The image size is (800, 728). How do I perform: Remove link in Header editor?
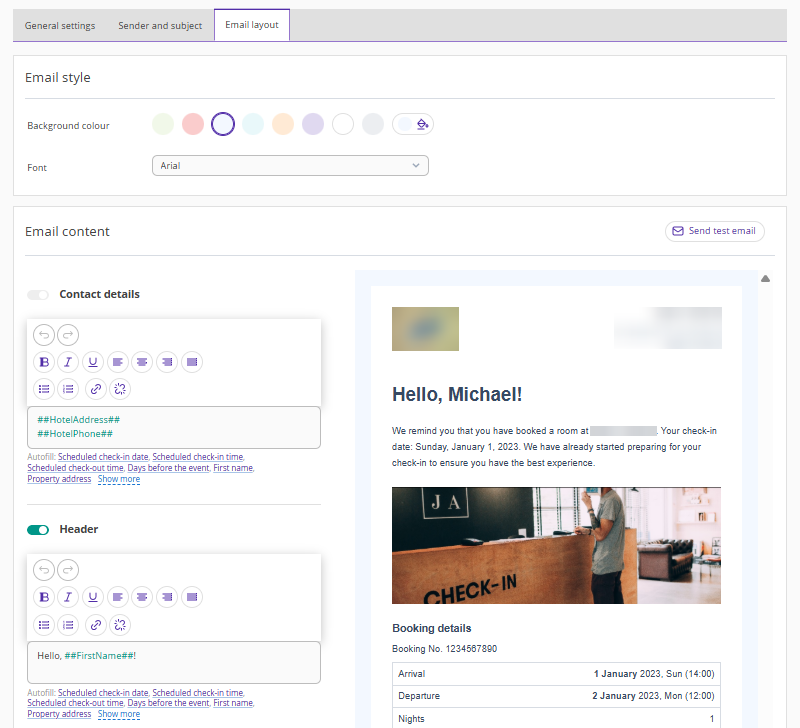coord(120,625)
